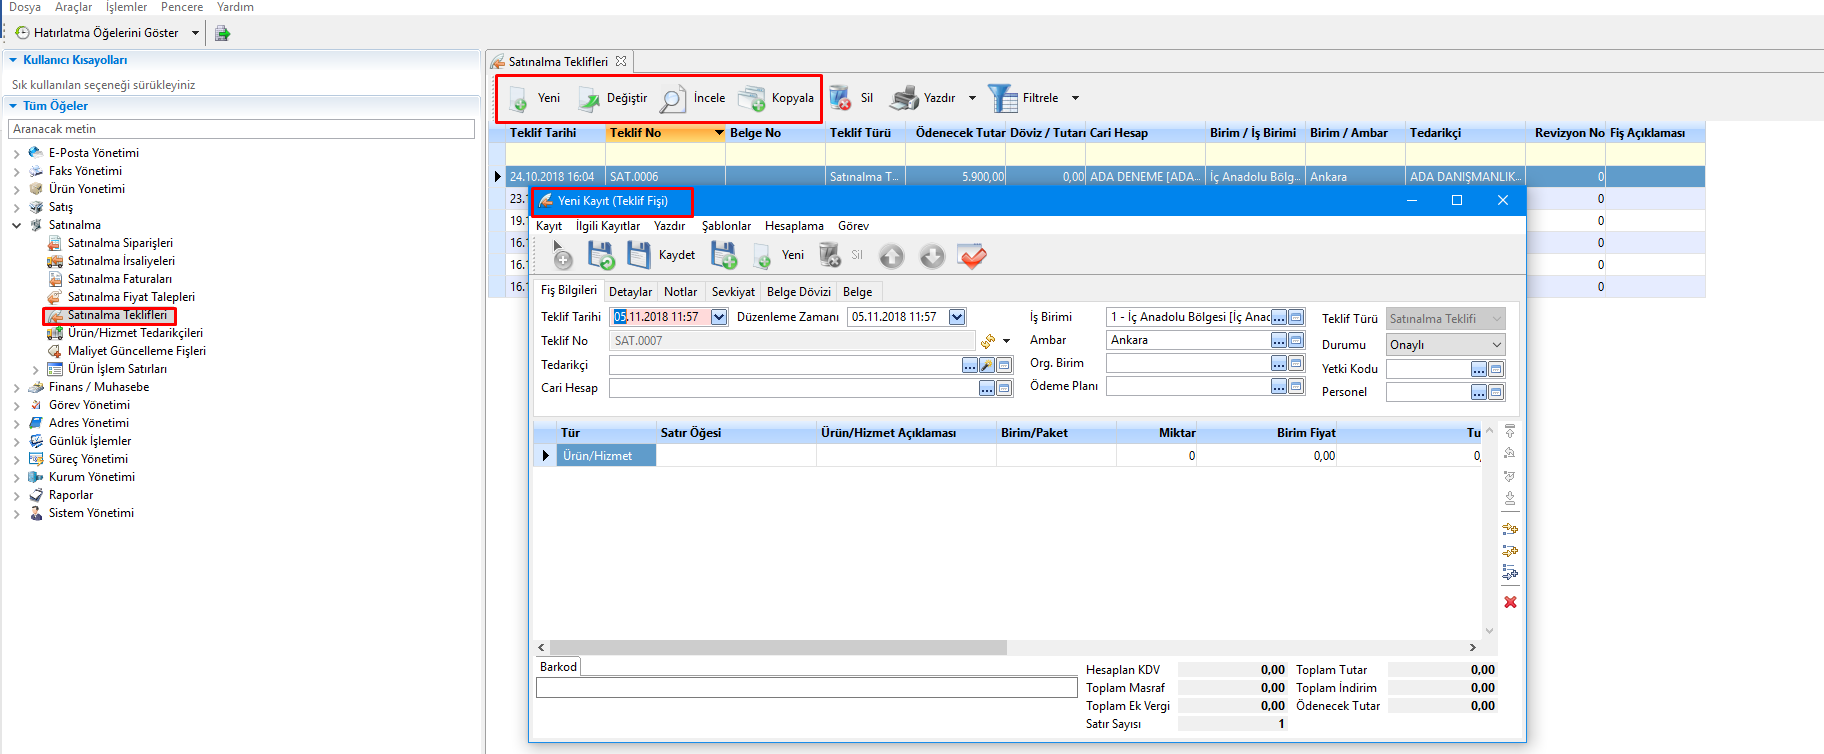Click the Kopyala copy icon in list toolbar
This screenshot has width=1824, height=754.
[x=751, y=98]
